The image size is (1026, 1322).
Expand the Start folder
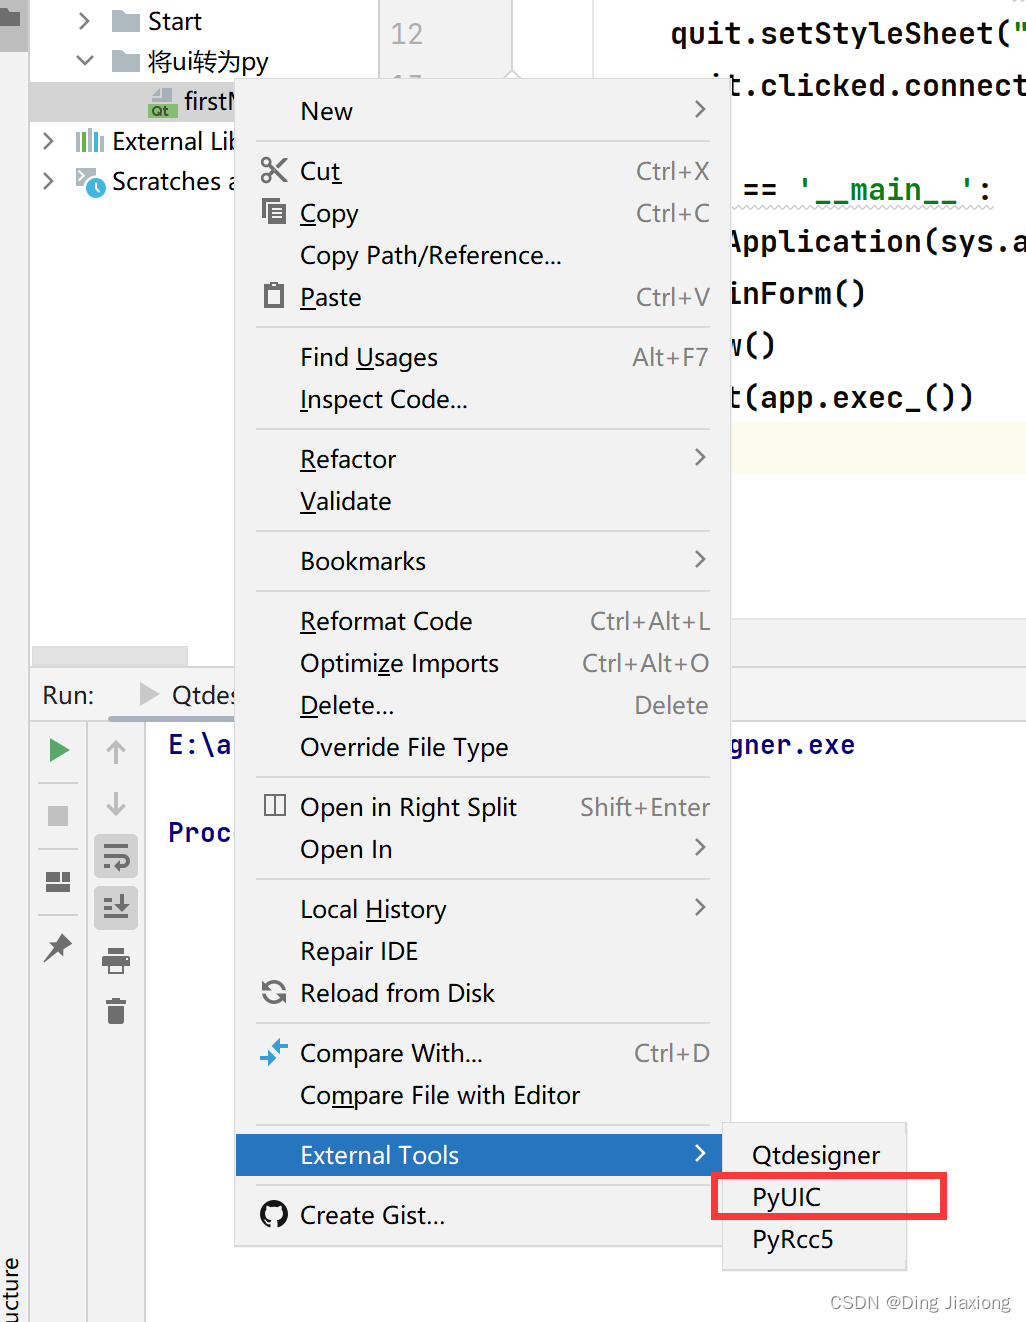pyautogui.click(x=85, y=21)
